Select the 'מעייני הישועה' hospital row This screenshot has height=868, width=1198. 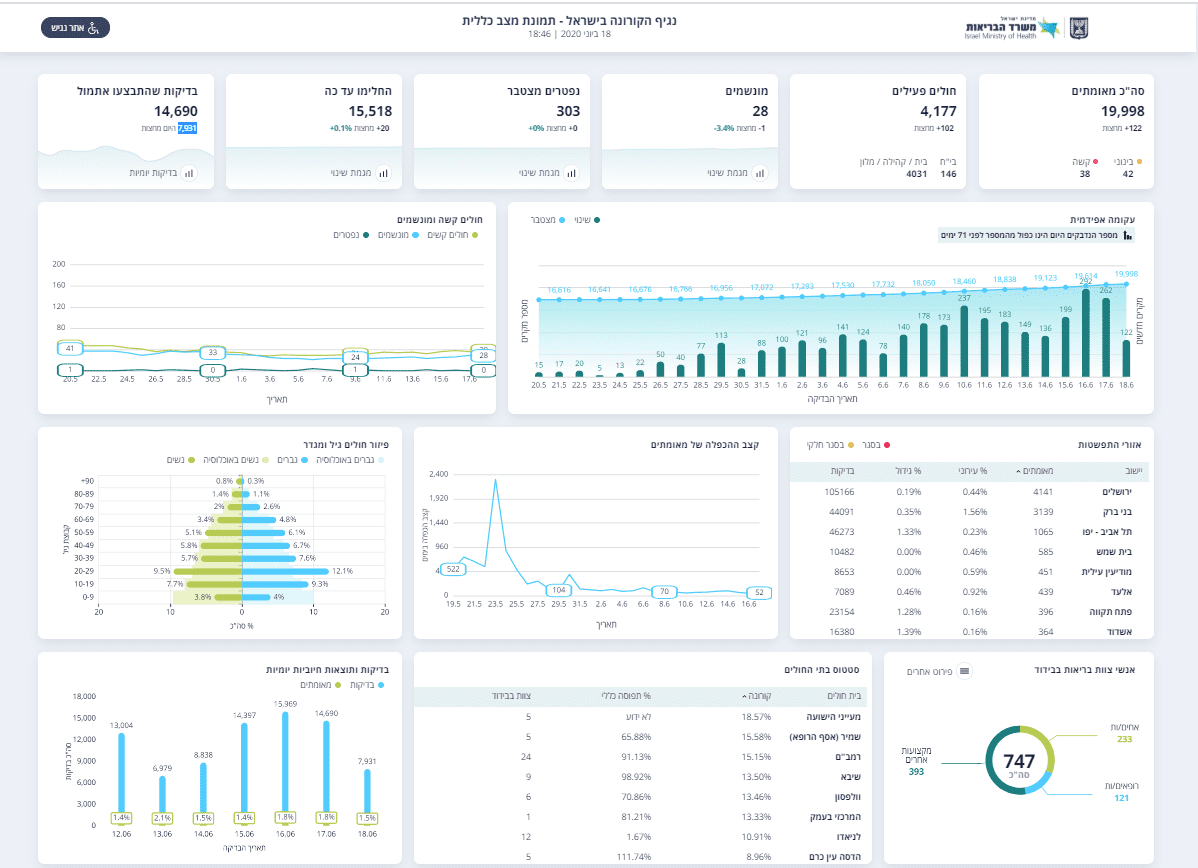[x=644, y=717]
